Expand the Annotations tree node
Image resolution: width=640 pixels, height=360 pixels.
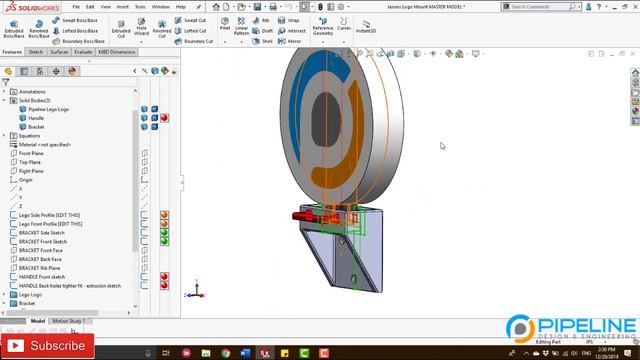(4, 91)
